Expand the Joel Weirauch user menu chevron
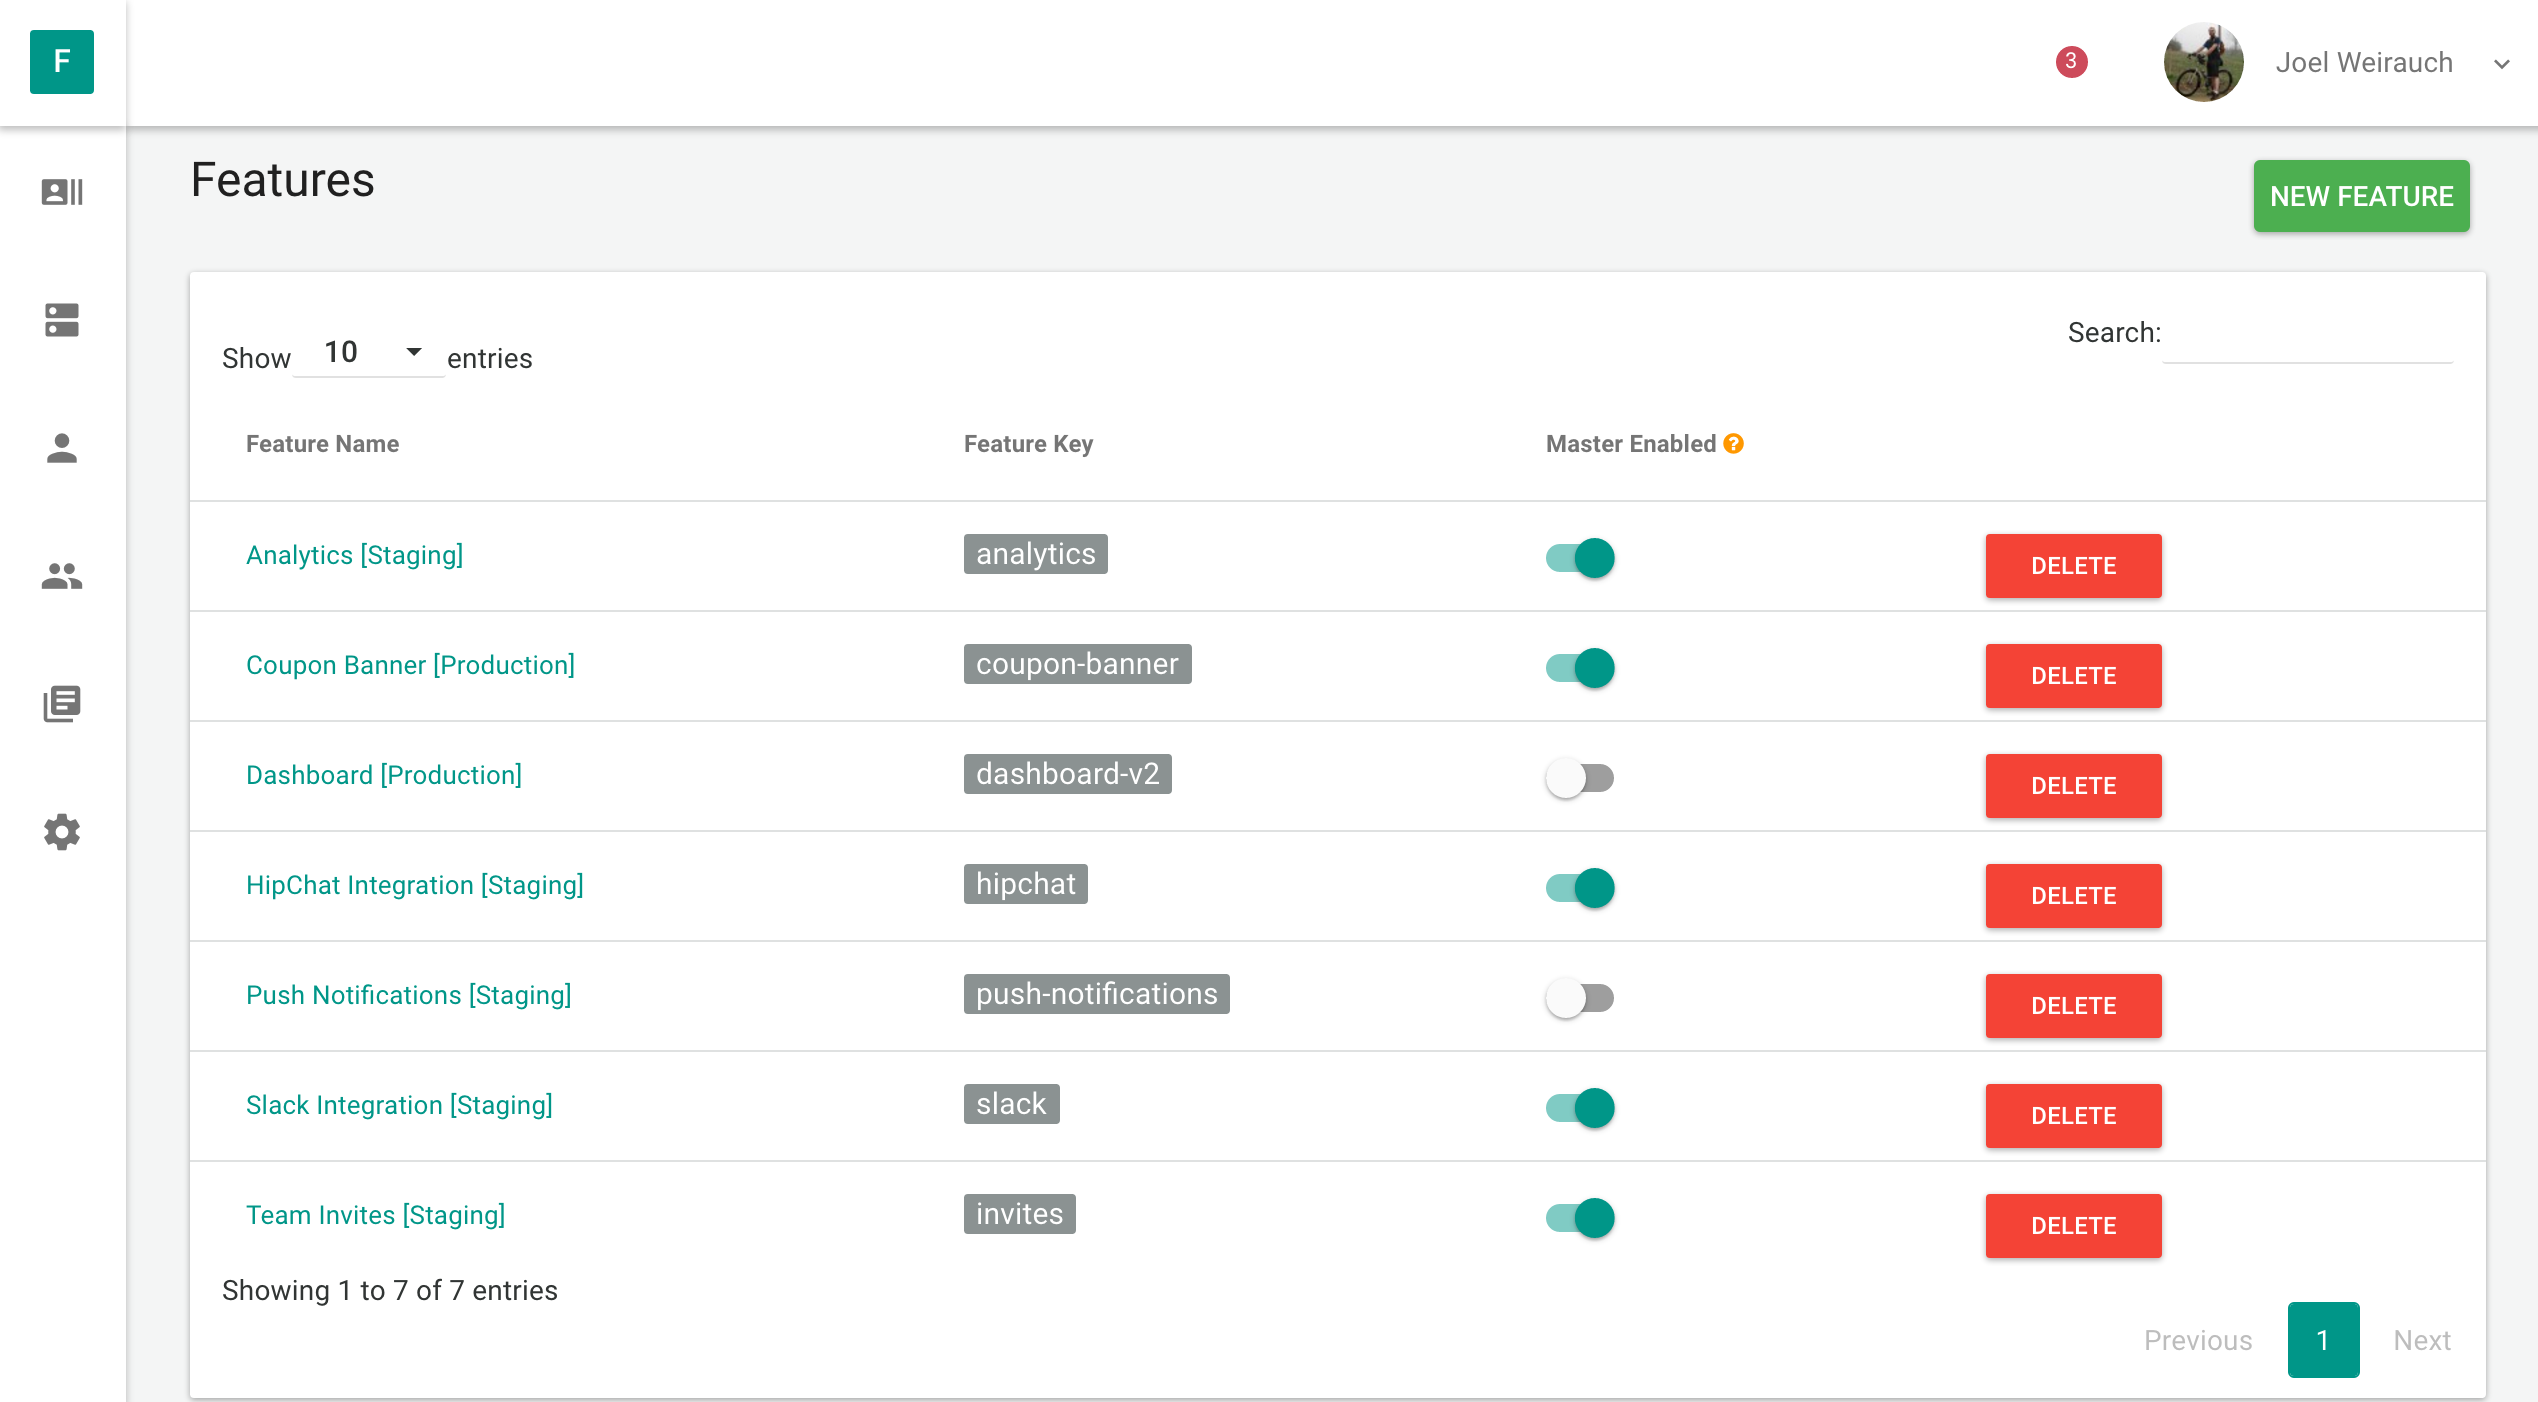The image size is (2538, 1402). coord(2501,64)
